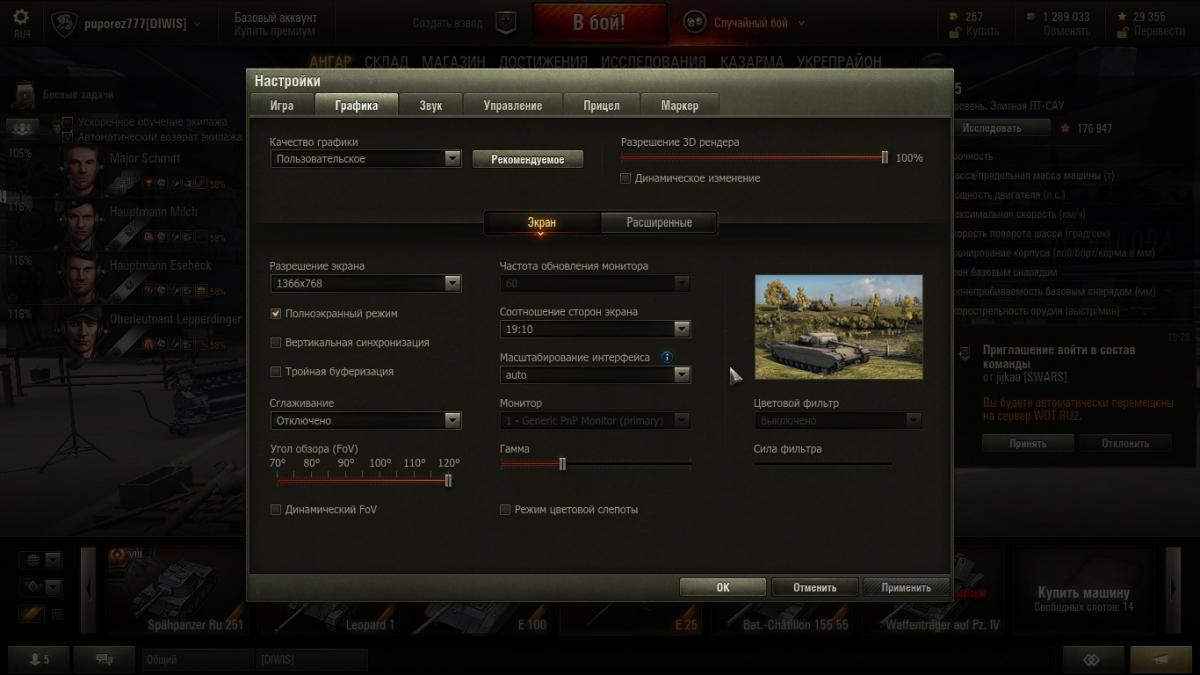Open the Сглаживание dropdown
Image resolution: width=1200 pixels, height=675 pixels.
(x=365, y=420)
